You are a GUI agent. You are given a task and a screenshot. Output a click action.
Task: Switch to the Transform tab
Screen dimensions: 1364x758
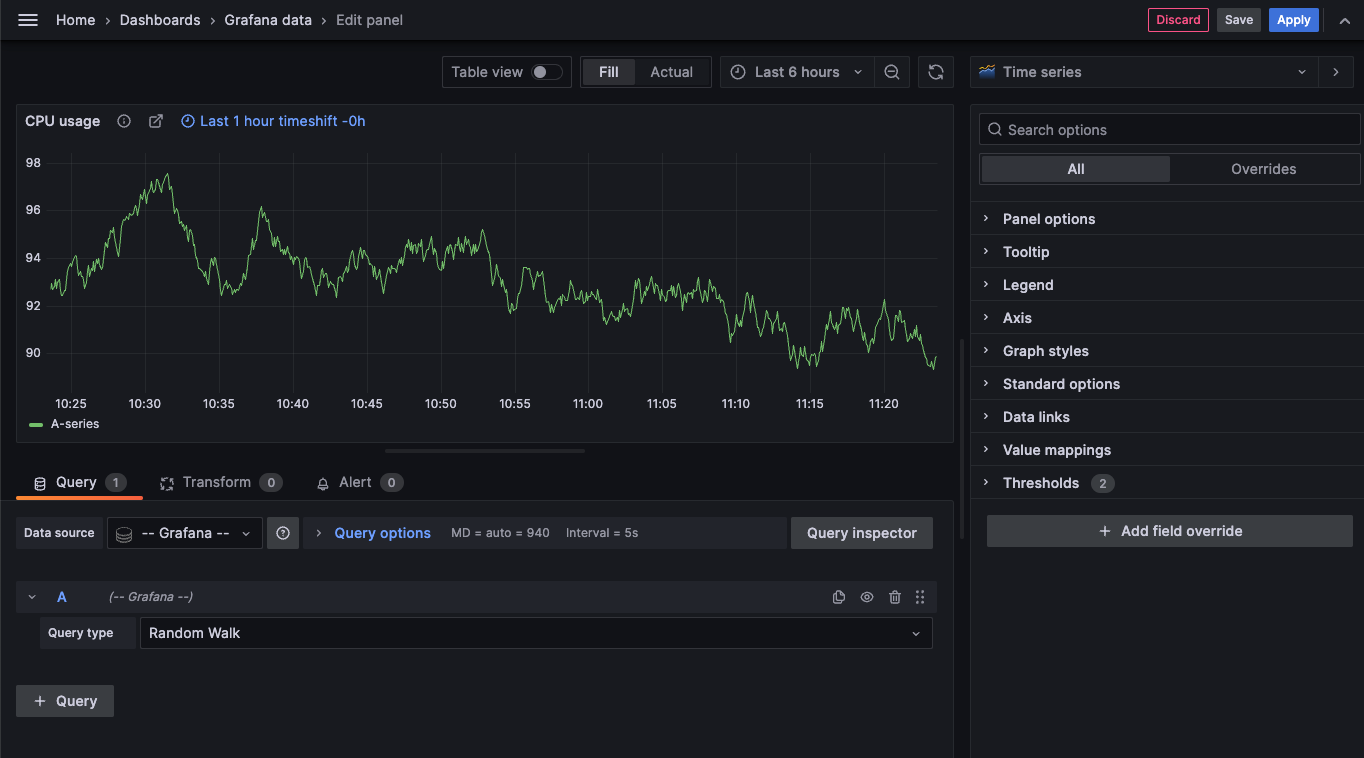[x=216, y=482]
